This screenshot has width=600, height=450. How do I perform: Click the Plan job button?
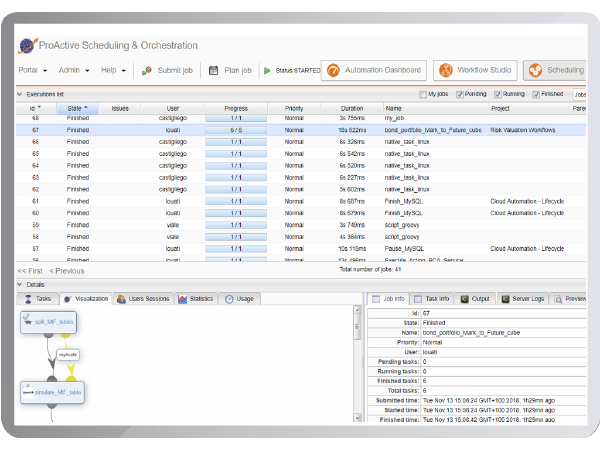tap(230, 70)
